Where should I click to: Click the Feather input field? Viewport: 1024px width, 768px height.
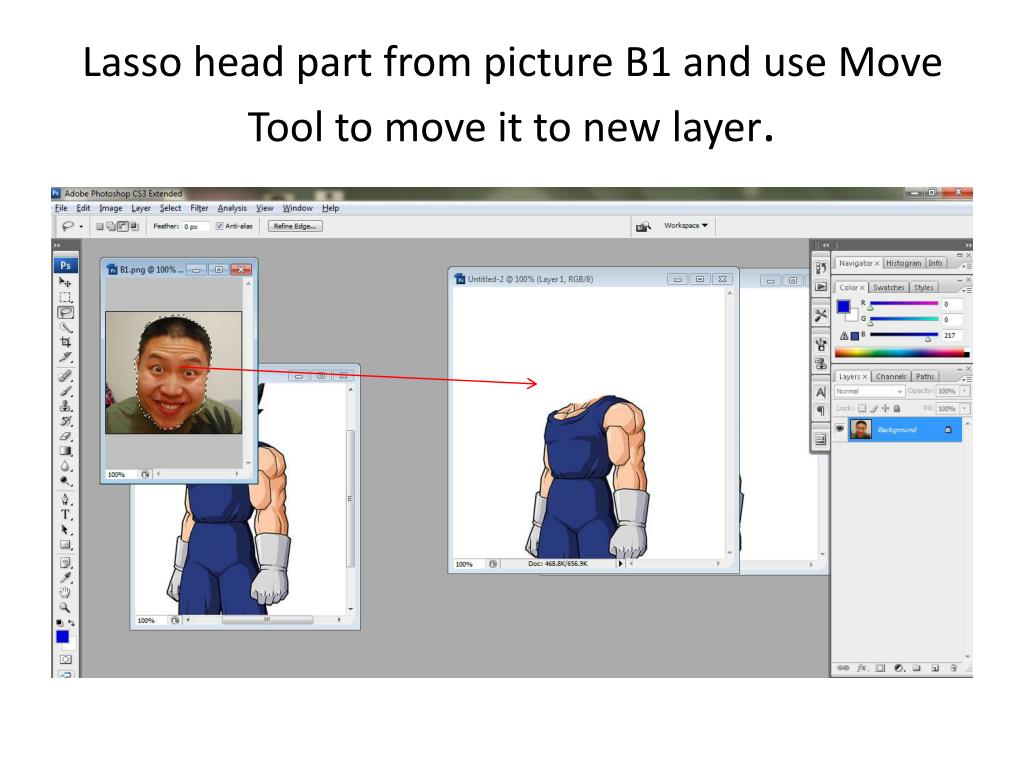pyautogui.click(x=195, y=227)
